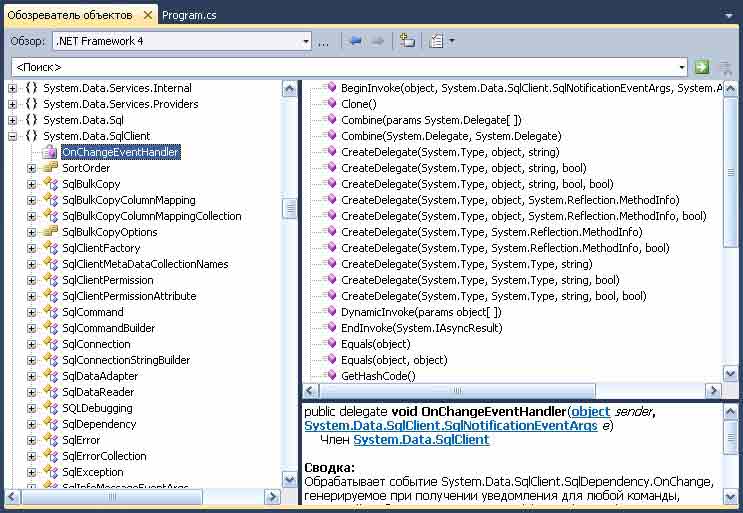Screen dimensions: 743x513
Task: Click the Forward navigation arrow icon
Action: (378, 41)
